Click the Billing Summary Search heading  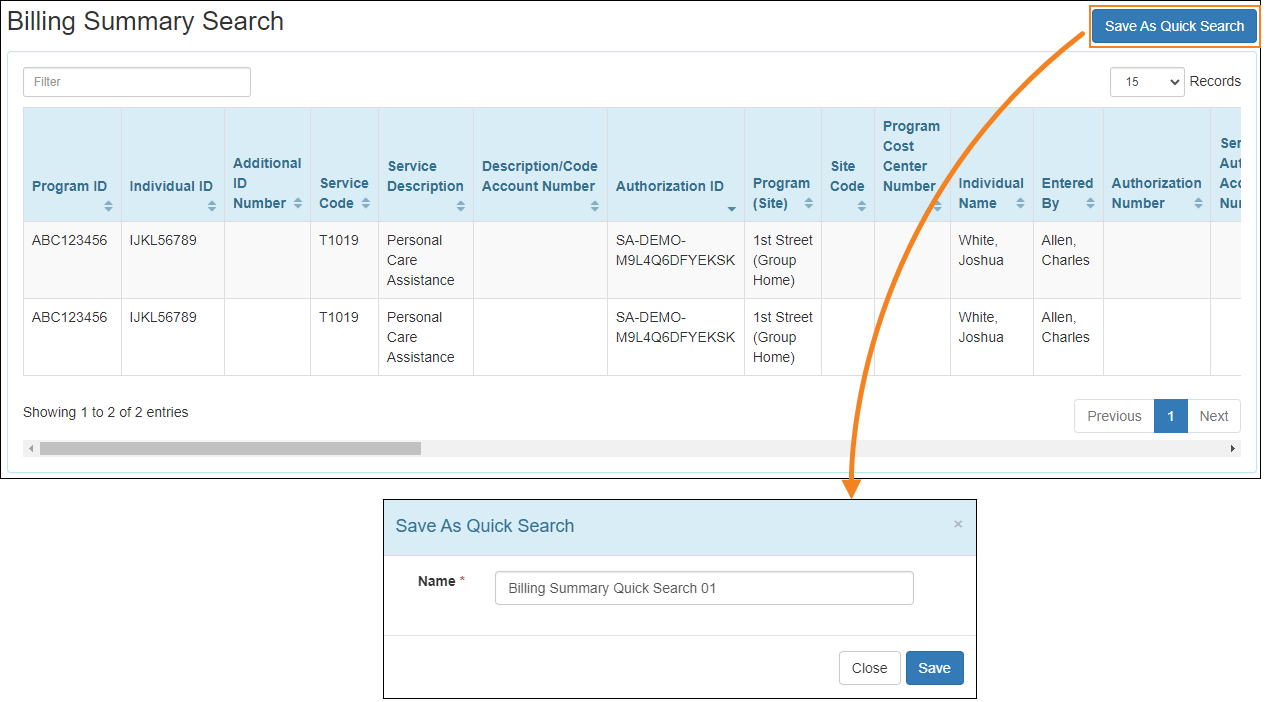point(146,22)
